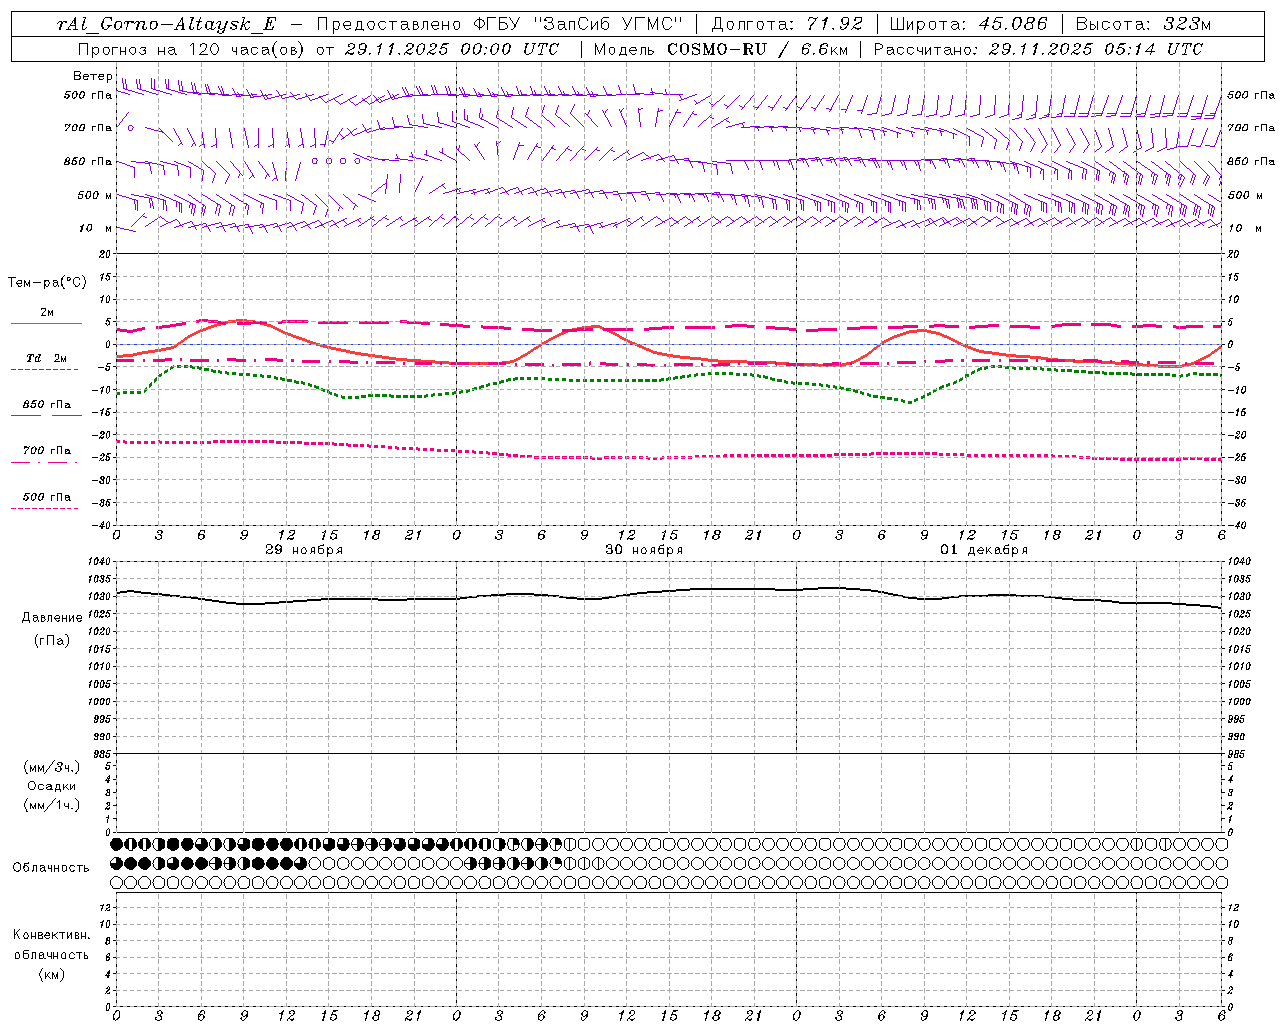Click the Конвективн. convective cloud label
1280x1024 pixels.
[51, 935]
